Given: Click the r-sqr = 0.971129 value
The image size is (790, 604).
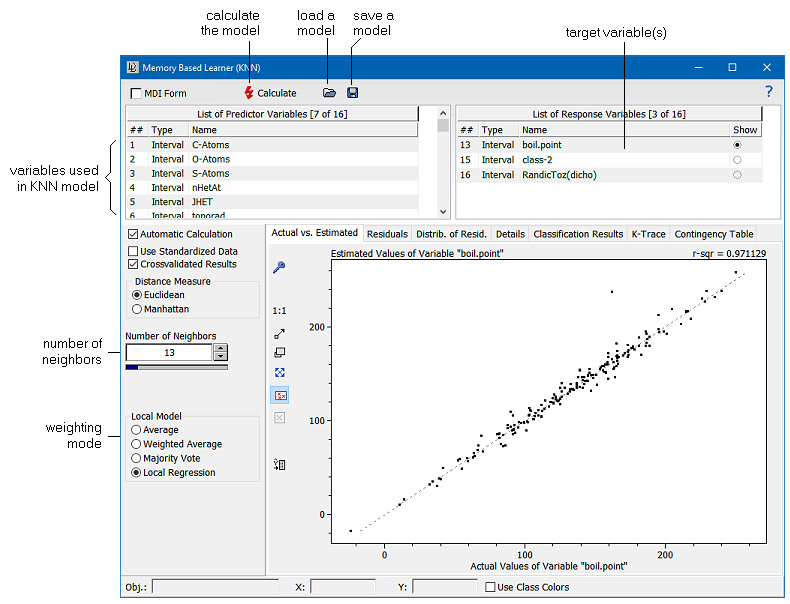Looking at the screenshot, I should click(x=730, y=253).
